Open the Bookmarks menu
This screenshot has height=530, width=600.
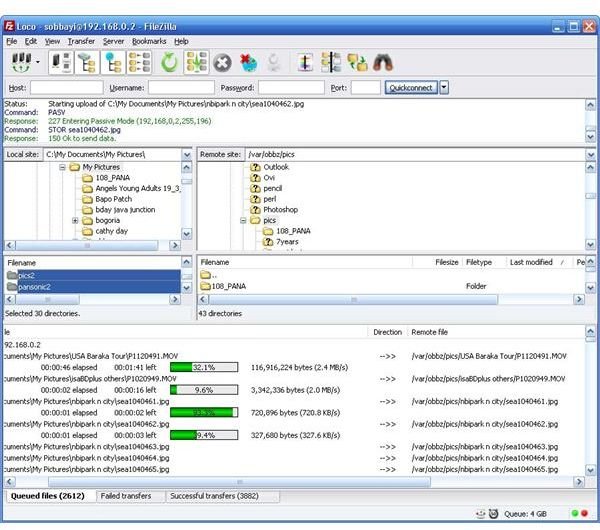[x=149, y=41]
